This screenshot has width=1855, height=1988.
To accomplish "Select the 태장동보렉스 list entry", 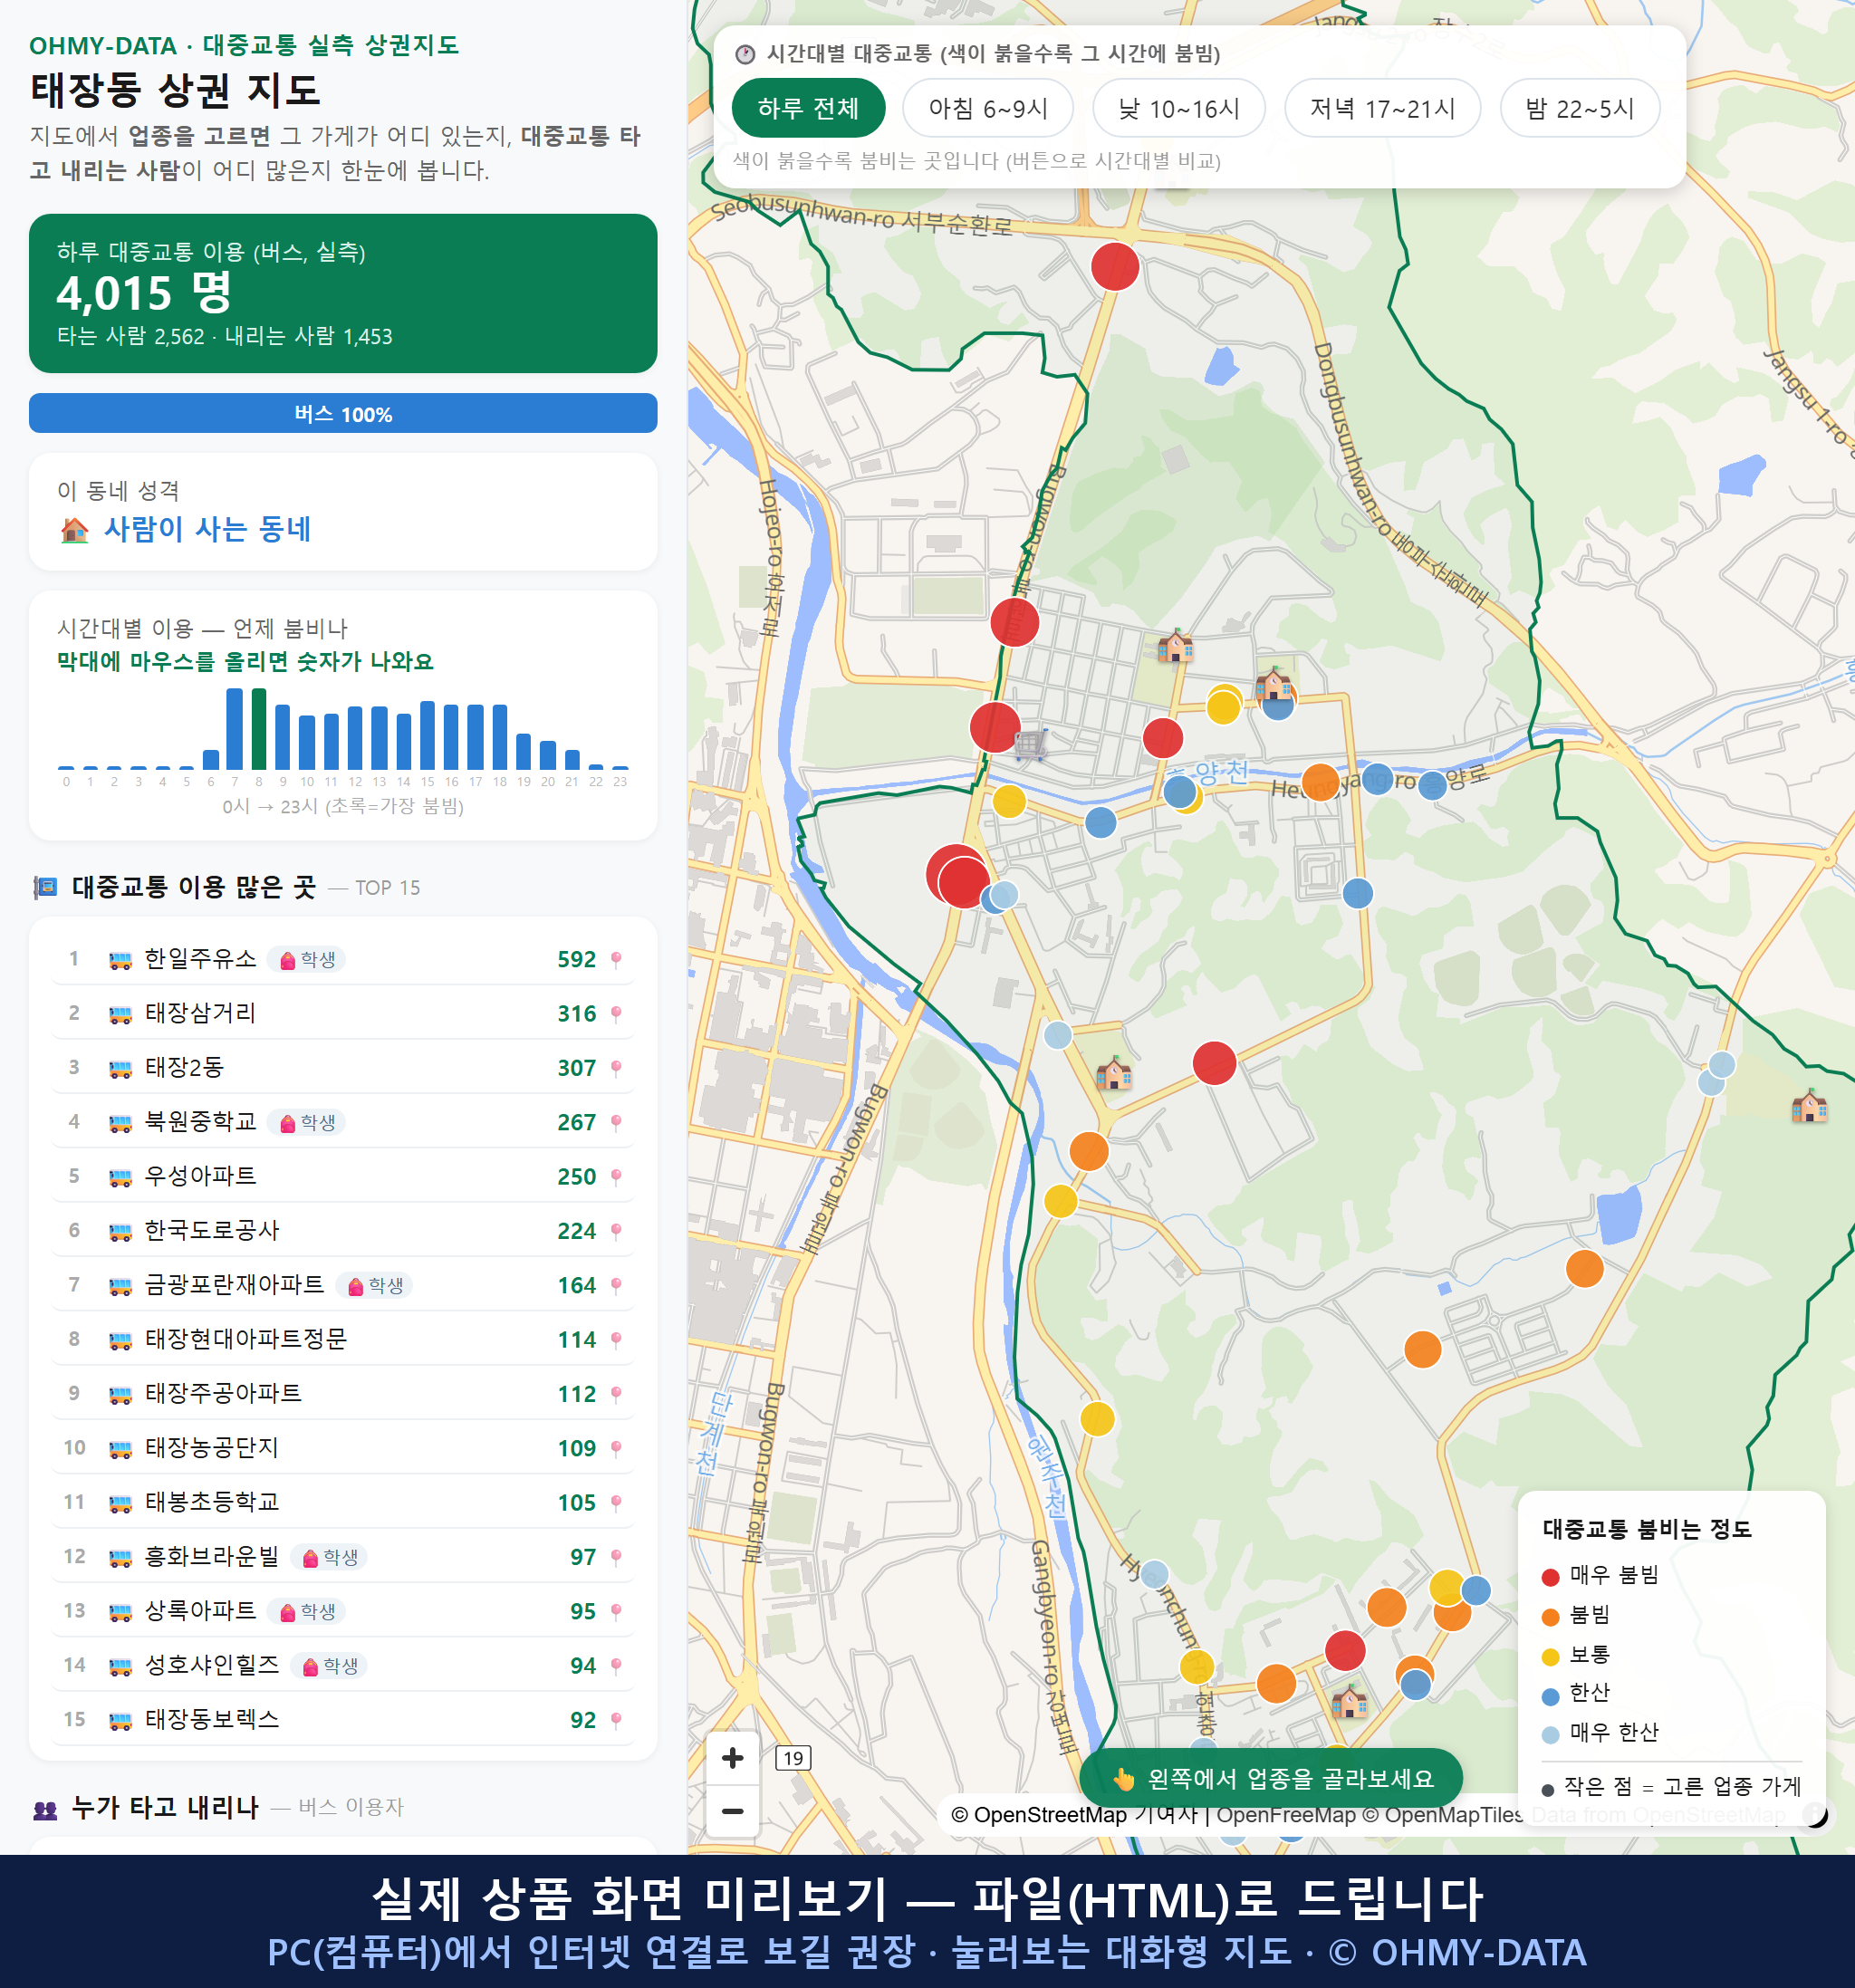I will pos(343,1720).
